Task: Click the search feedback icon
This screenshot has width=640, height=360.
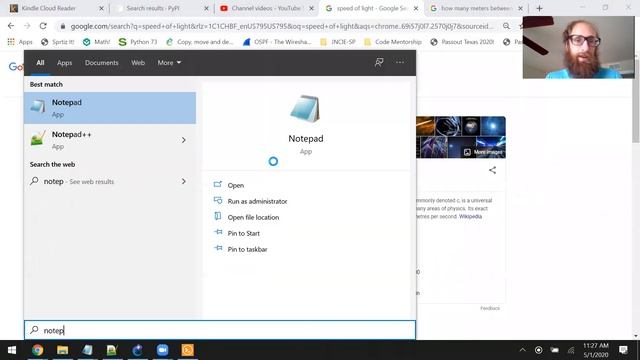Action: (x=379, y=62)
